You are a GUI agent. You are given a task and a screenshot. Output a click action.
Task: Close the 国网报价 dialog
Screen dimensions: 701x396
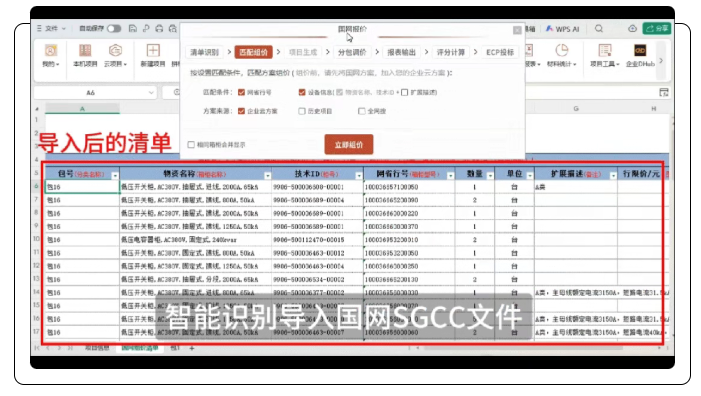517,30
